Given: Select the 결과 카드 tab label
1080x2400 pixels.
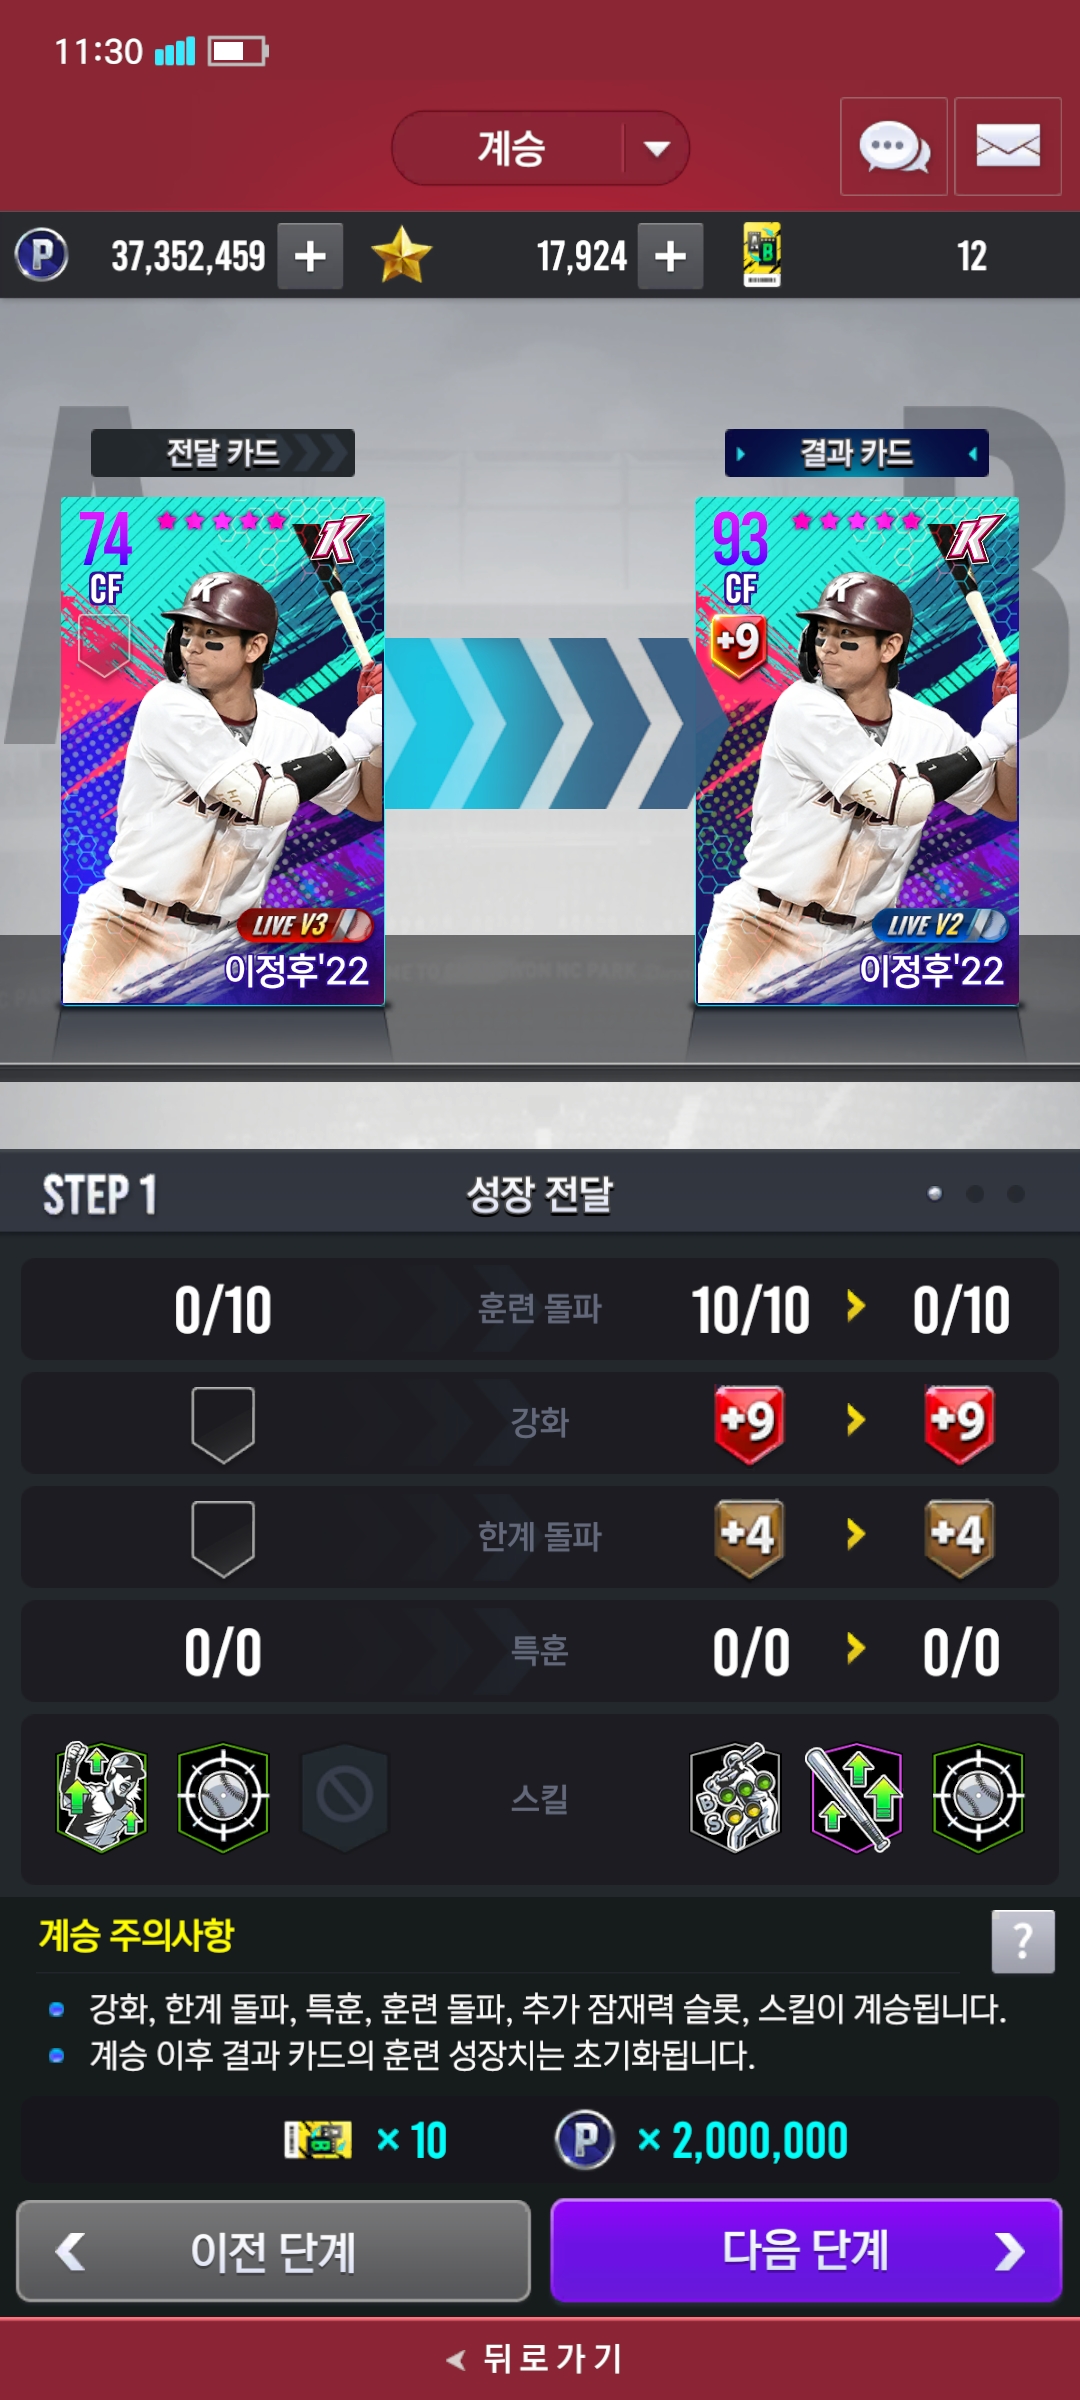Looking at the screenshot, I should click(x=857, y=453).
